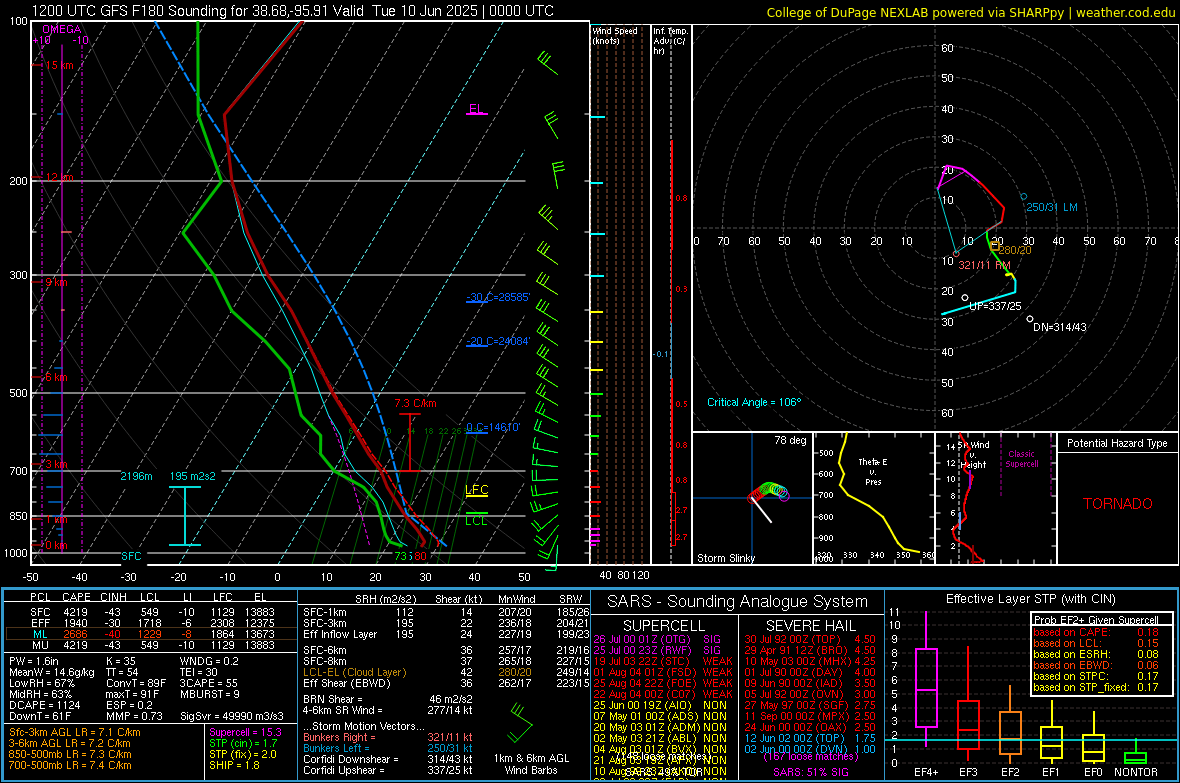Click the 0 C=14610' height label
The image size is (1180, 783).
(x=493, y=427)
